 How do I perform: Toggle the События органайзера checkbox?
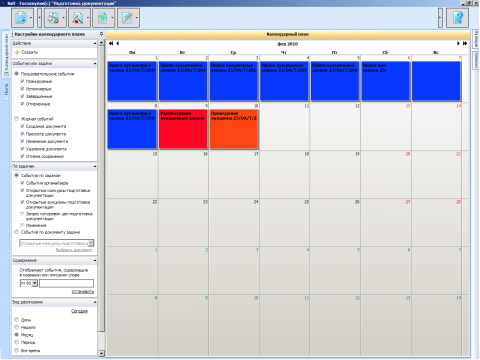(22, 183)
